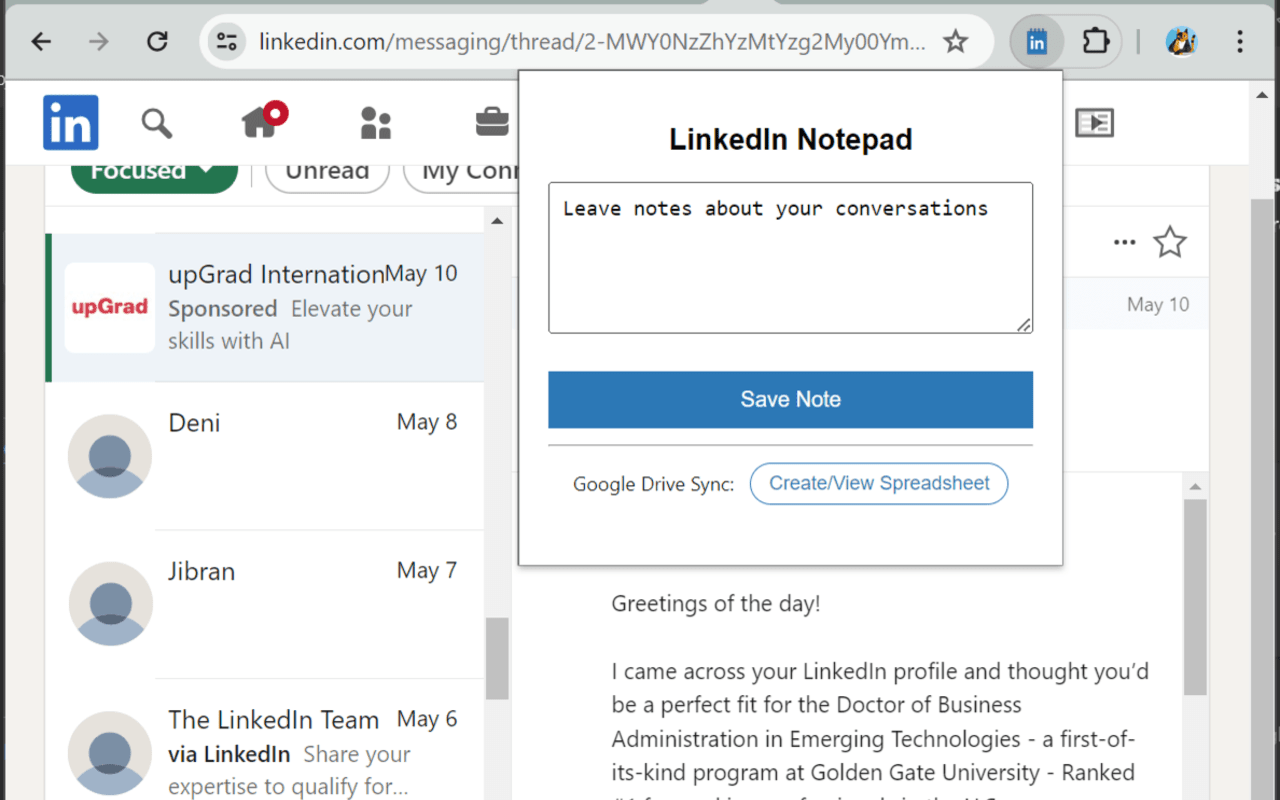
Task: Click the Save Note button
Action: point(790,400)
